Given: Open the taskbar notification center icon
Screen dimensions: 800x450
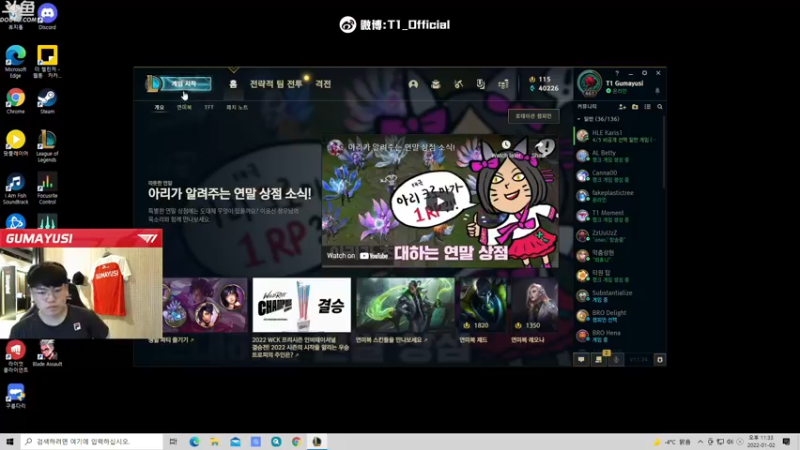Looking at the screenshot, I should coord(786,442).
